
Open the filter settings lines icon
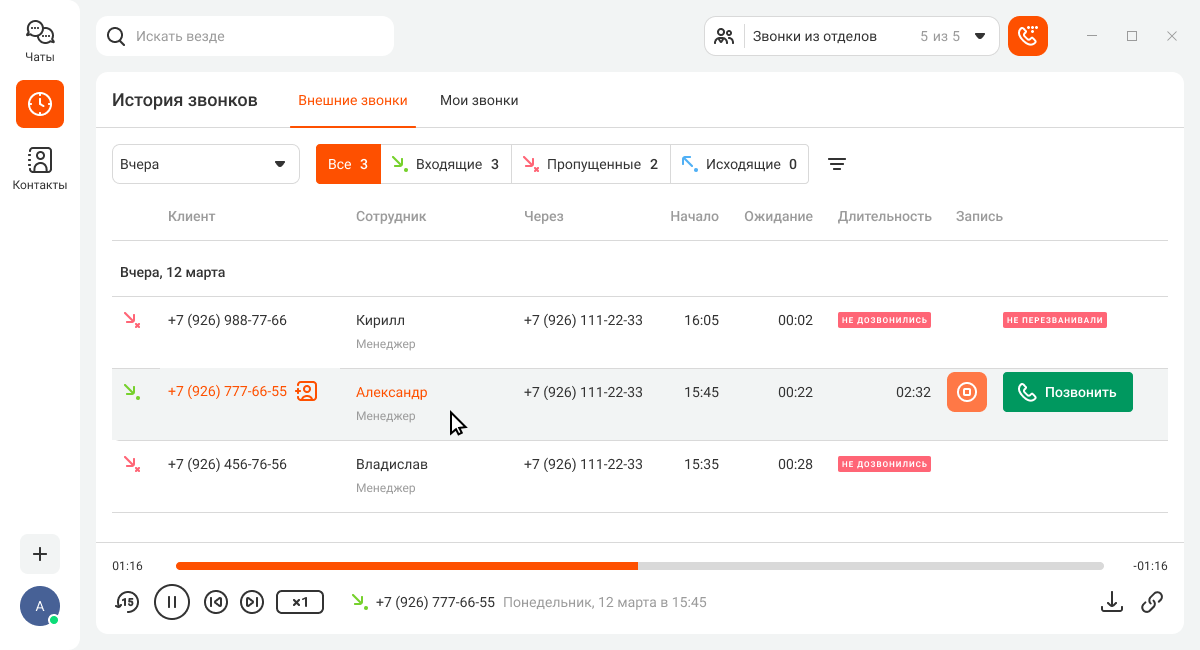click(x=837, y=164)
